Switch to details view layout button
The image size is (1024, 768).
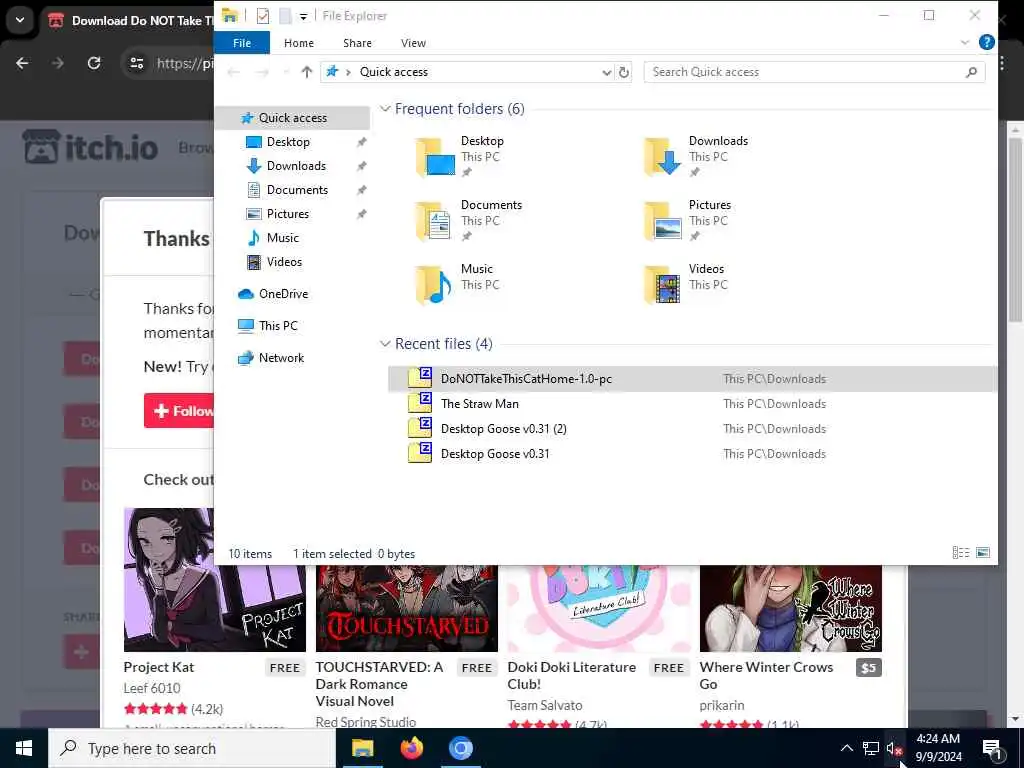(x=961, y=553)
